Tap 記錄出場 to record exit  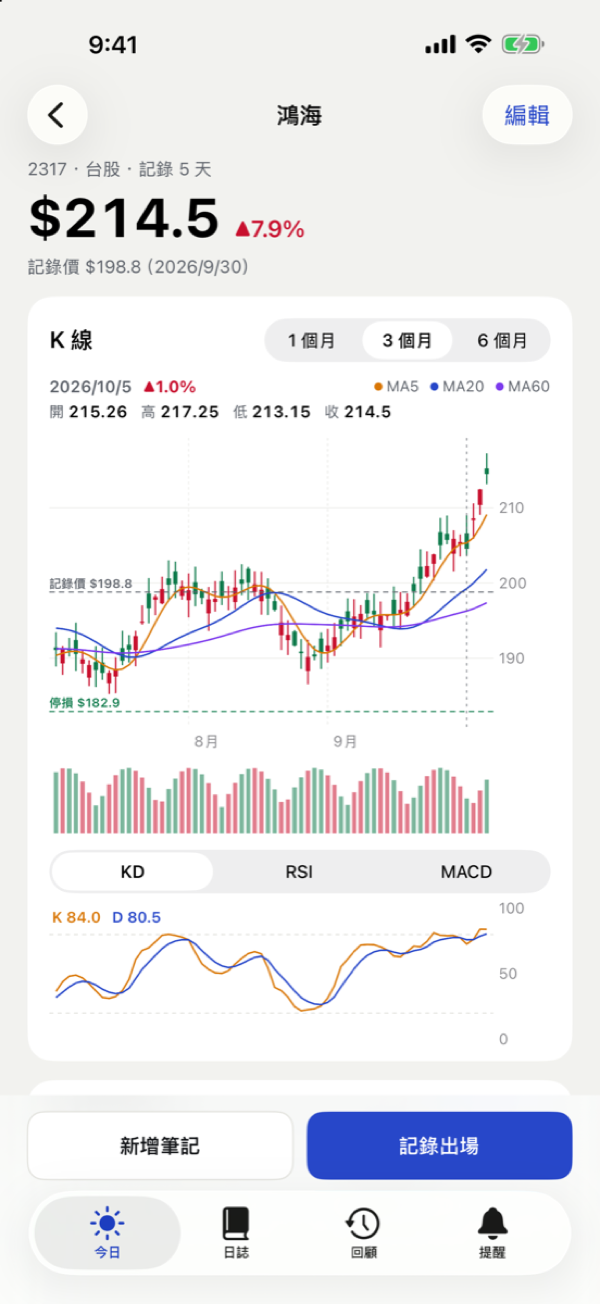439,1146
